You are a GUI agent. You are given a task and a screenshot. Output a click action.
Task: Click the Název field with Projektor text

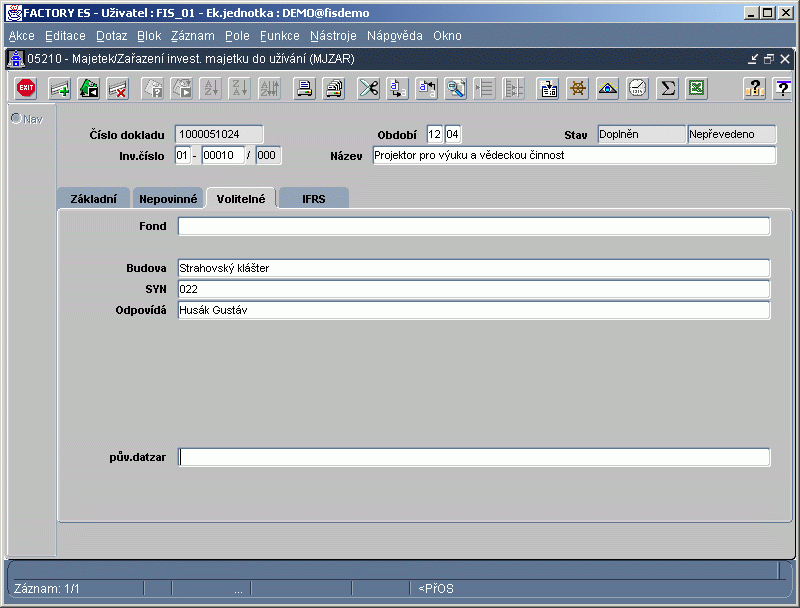[x=574, y=155]
